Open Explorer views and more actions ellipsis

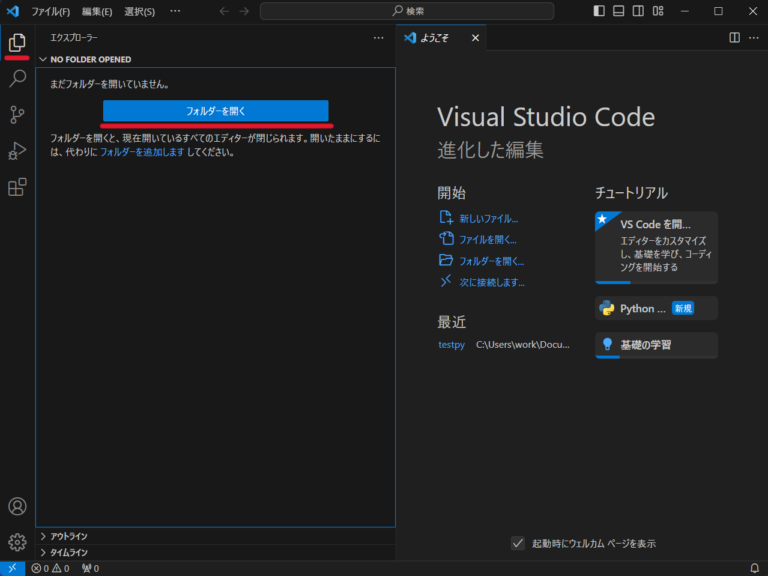click(379, 38)
